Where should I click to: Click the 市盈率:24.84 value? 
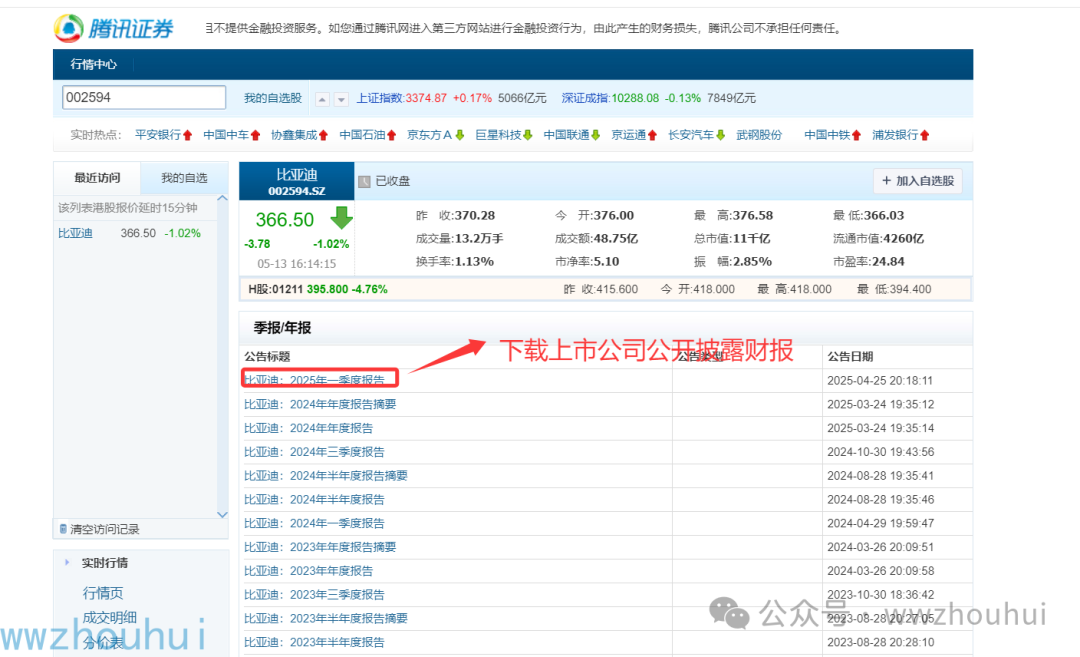coord(869,262)
